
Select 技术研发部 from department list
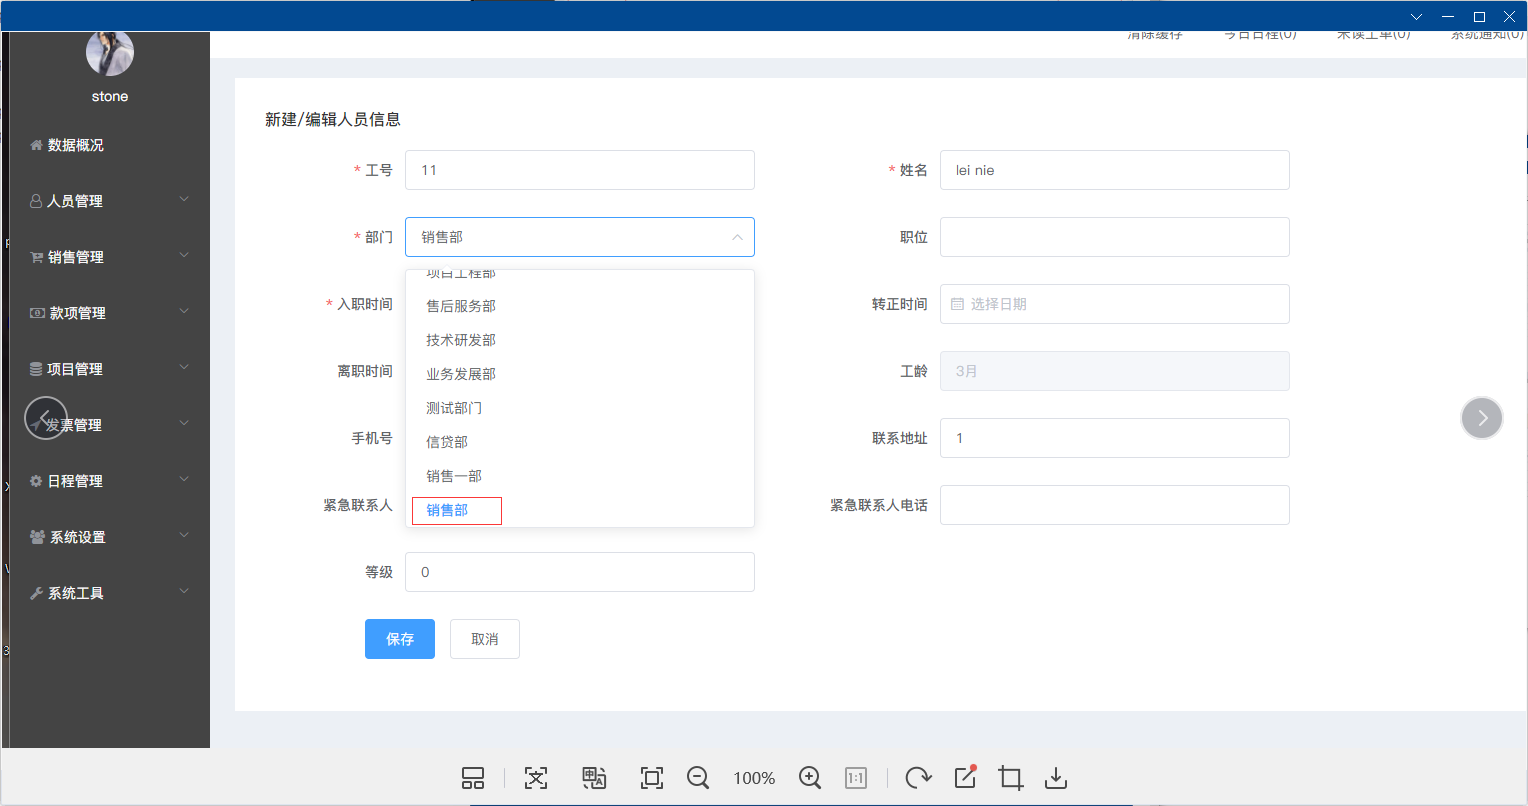click(x=580, y=340)
